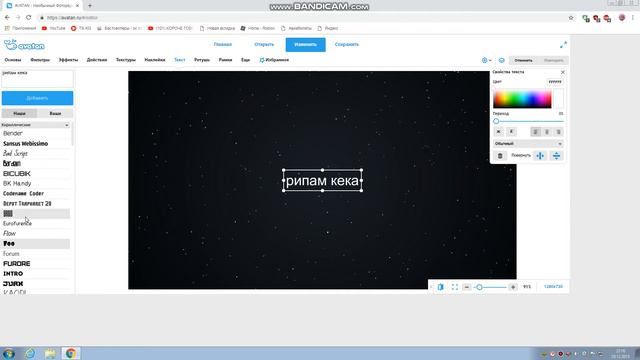Open the Текст menu

click(x=180, y=60)
